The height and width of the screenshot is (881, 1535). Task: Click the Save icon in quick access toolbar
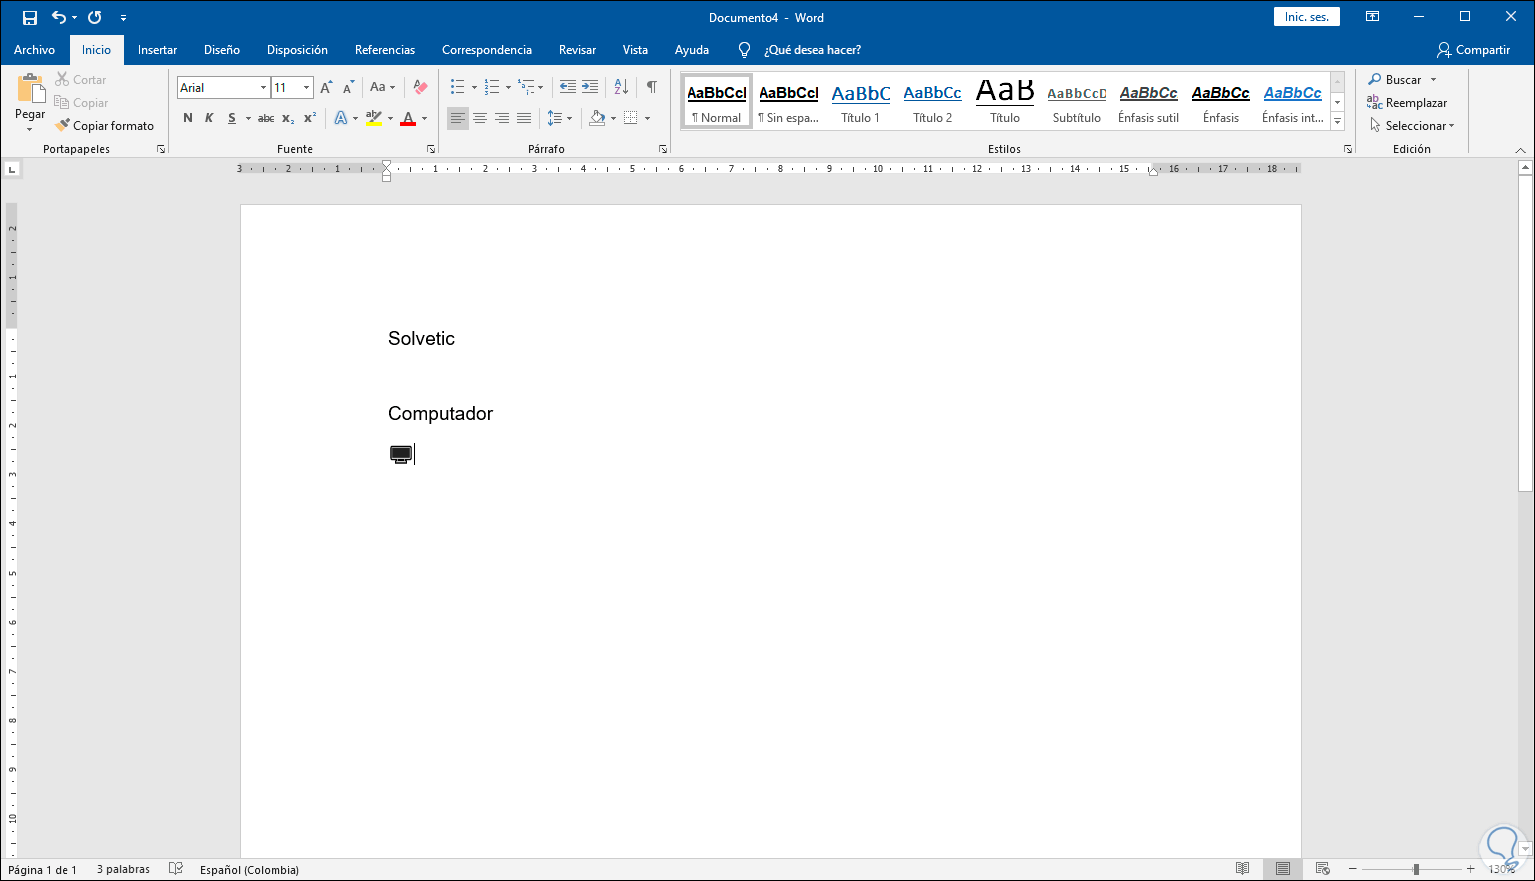coord(30,18)
